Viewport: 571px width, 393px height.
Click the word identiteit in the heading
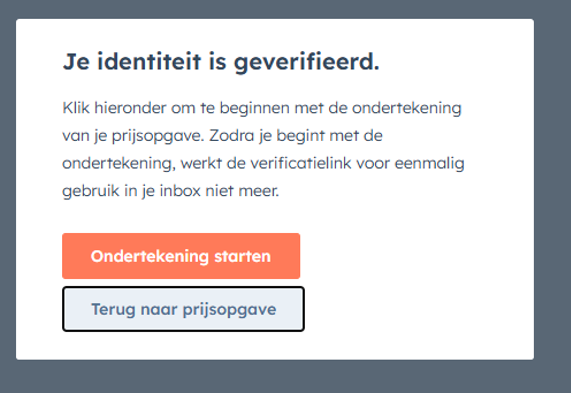(149, 61)
